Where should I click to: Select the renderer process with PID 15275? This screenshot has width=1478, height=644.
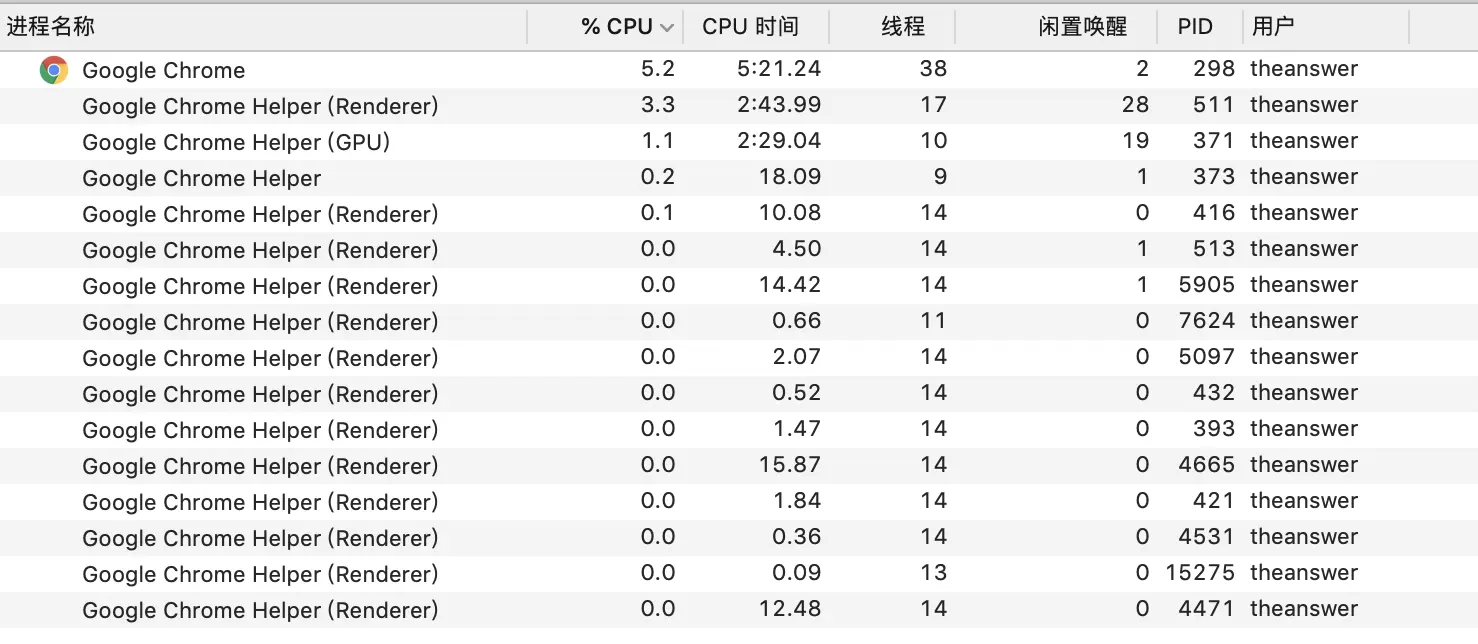tap(260, 573)
